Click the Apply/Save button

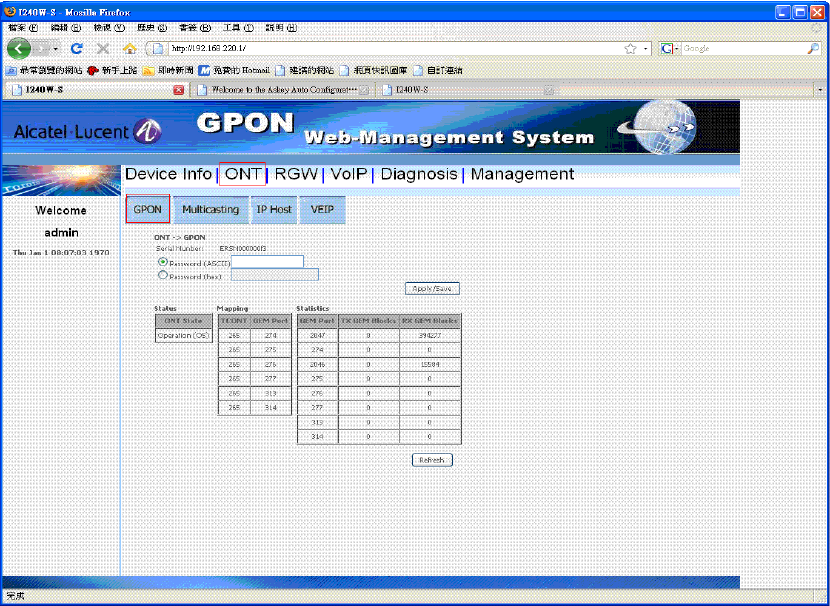point(432,289)
